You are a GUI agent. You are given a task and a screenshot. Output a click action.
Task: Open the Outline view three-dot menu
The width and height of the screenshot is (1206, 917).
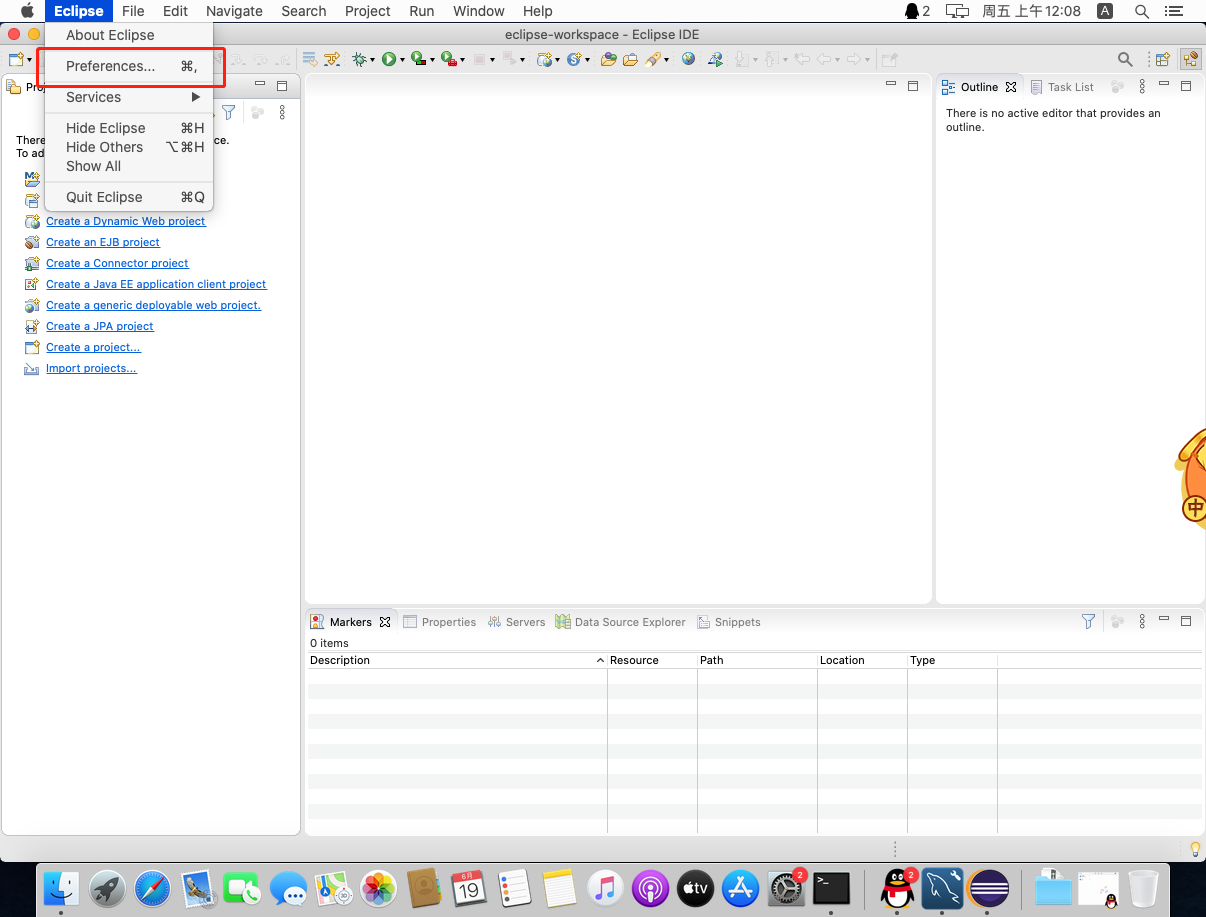(1142, 87)
